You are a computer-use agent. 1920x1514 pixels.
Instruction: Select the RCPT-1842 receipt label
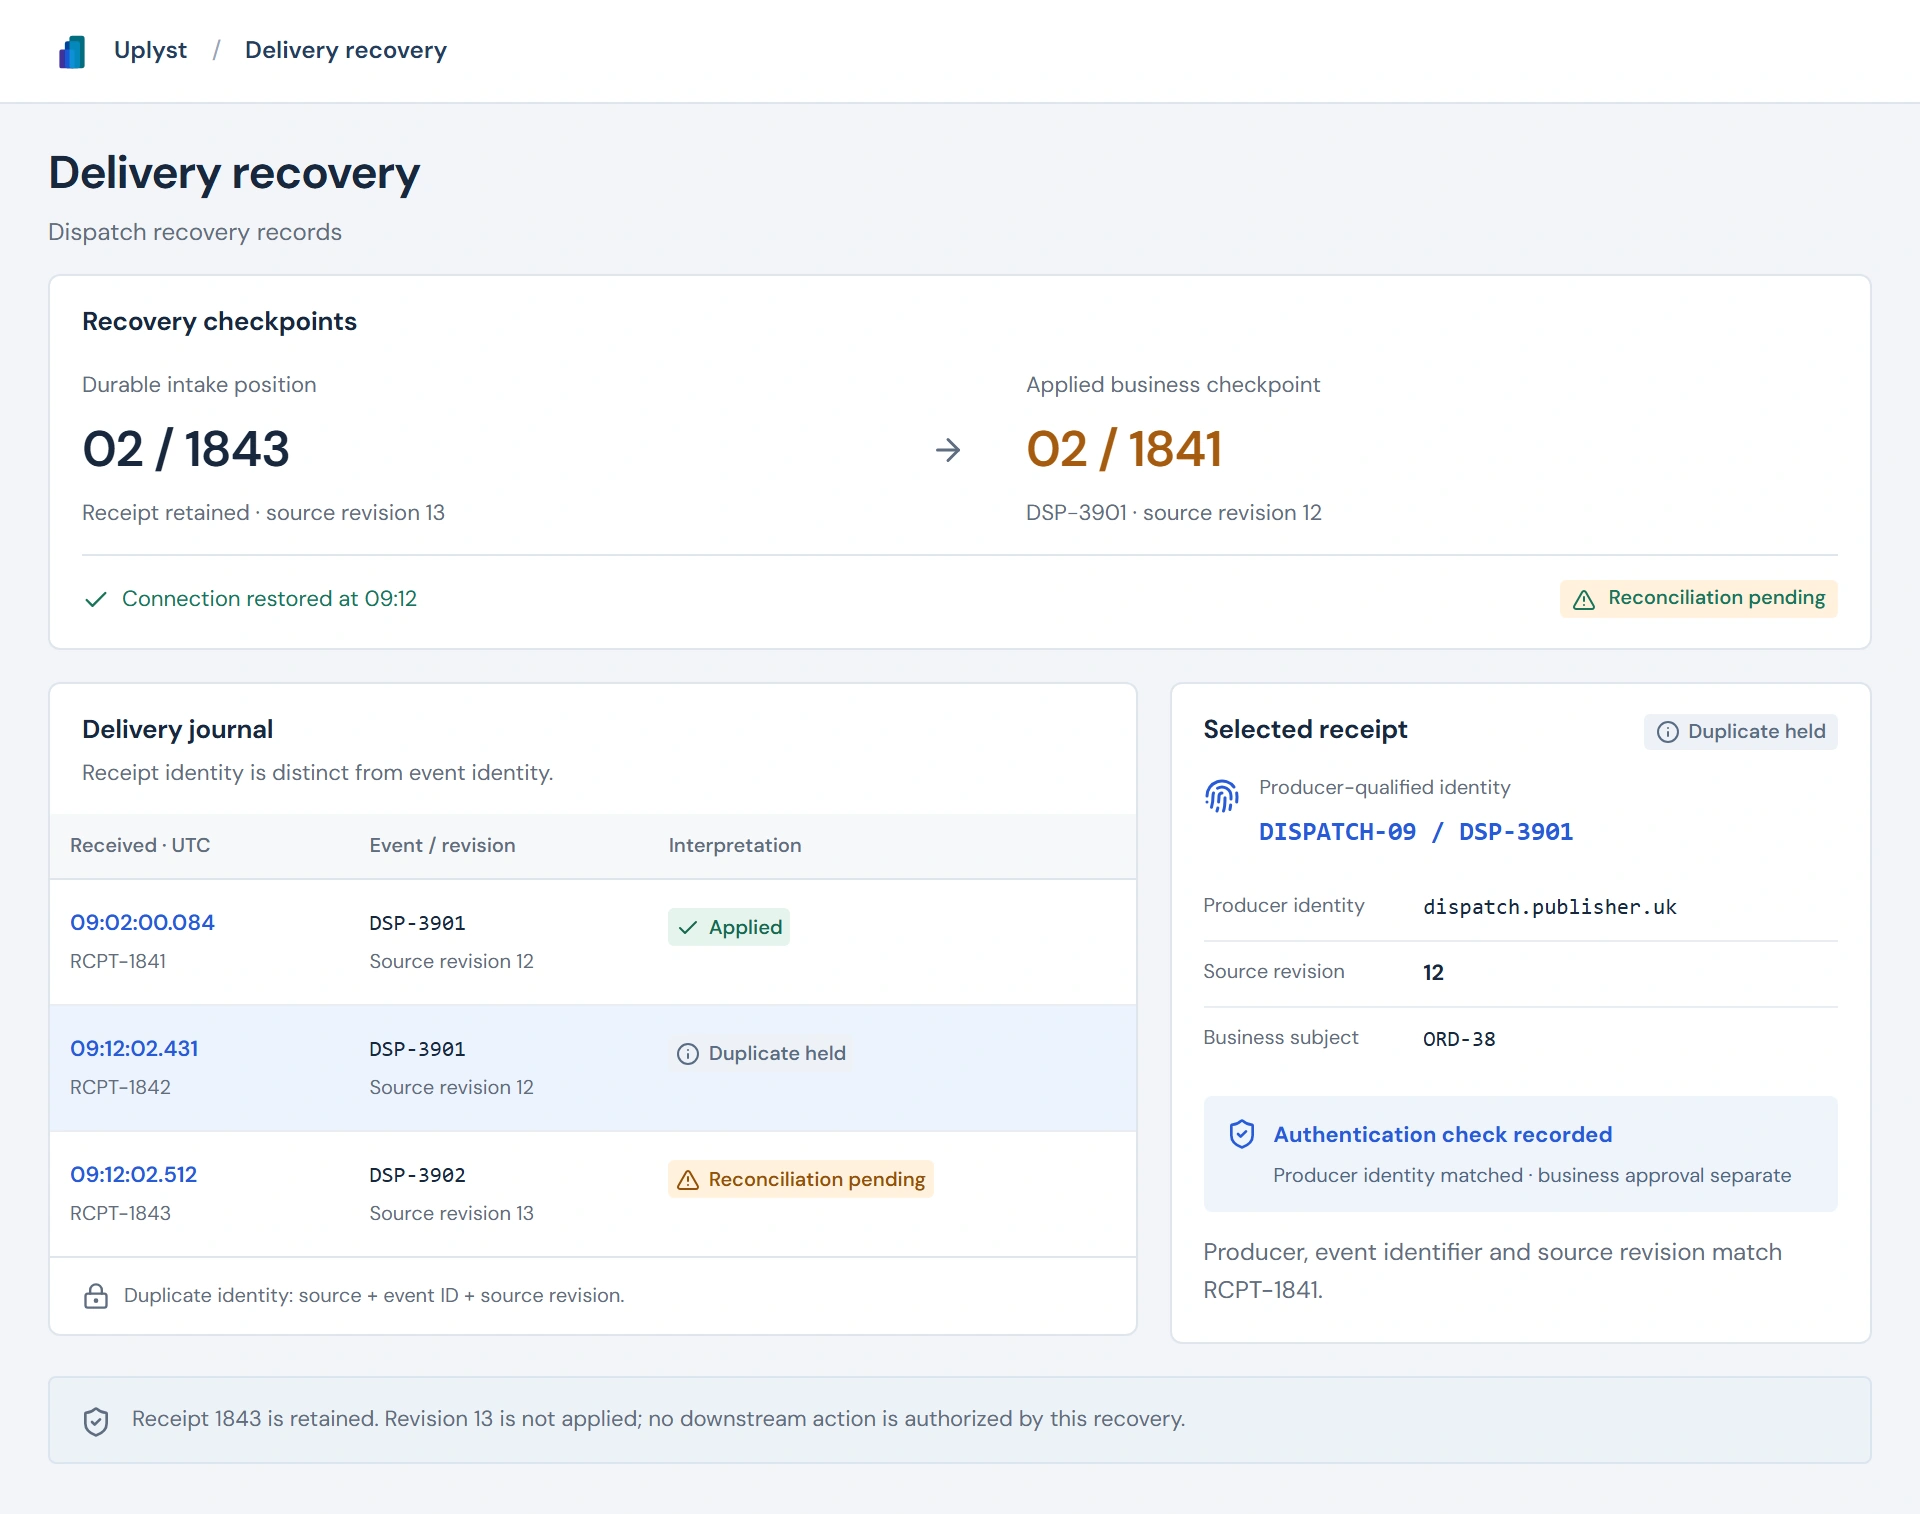click(120, 1087)
